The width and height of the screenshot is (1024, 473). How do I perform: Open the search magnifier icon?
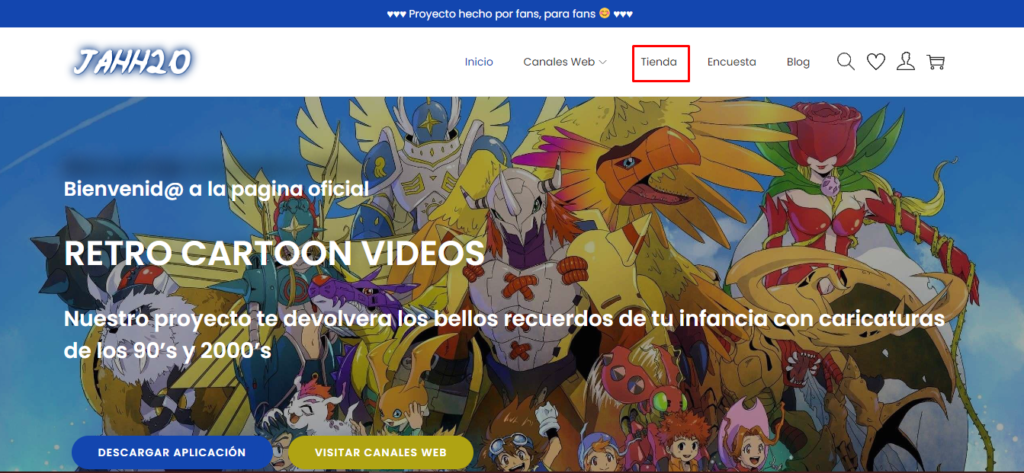(x=845, y=62)
